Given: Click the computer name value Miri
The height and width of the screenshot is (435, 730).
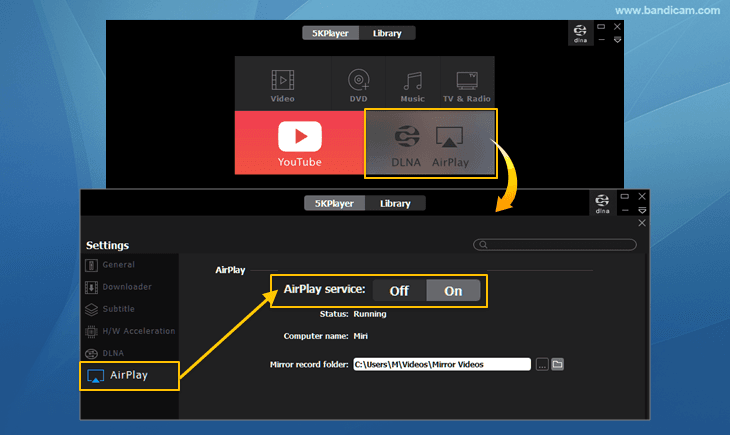Looking at the screenshot, I should pos(360,336).
